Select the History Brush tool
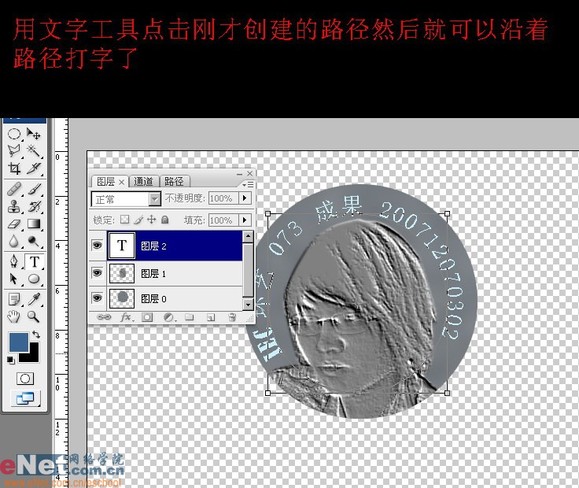The image size is (579, 488). click(34, 207)
